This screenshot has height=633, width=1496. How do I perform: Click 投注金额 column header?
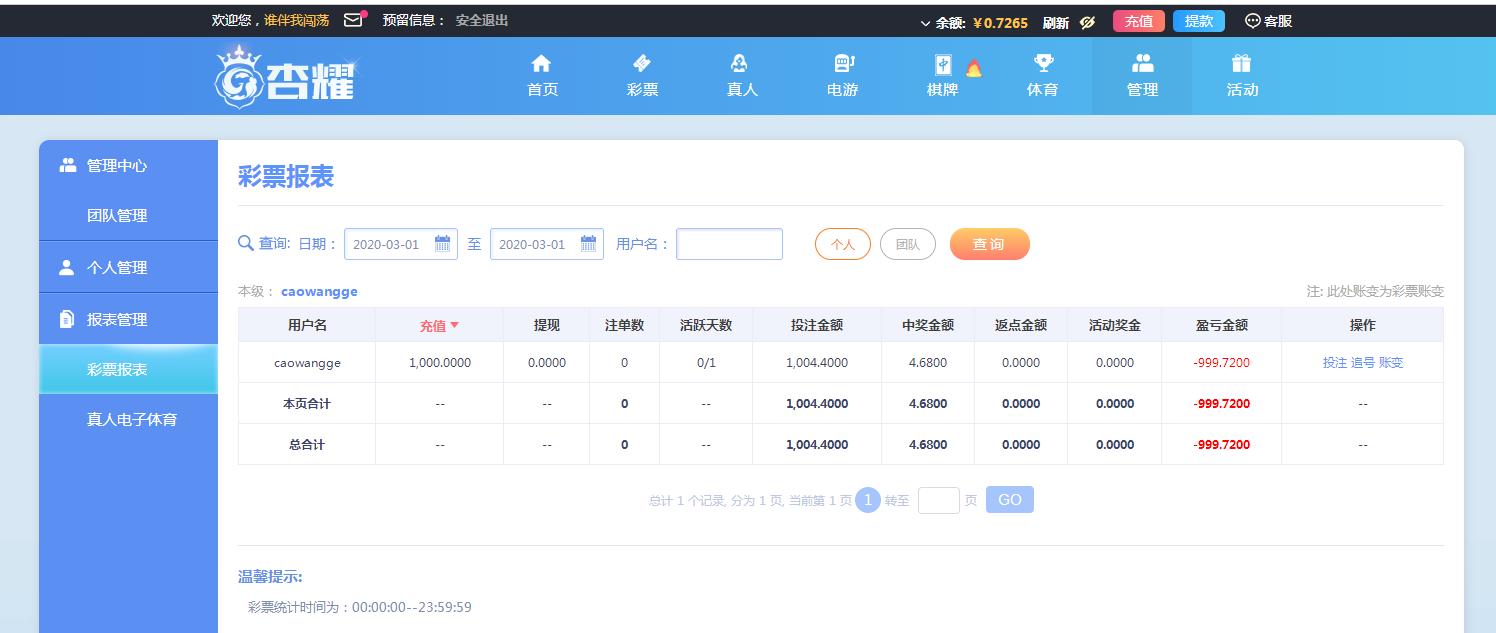coord(816,325)
